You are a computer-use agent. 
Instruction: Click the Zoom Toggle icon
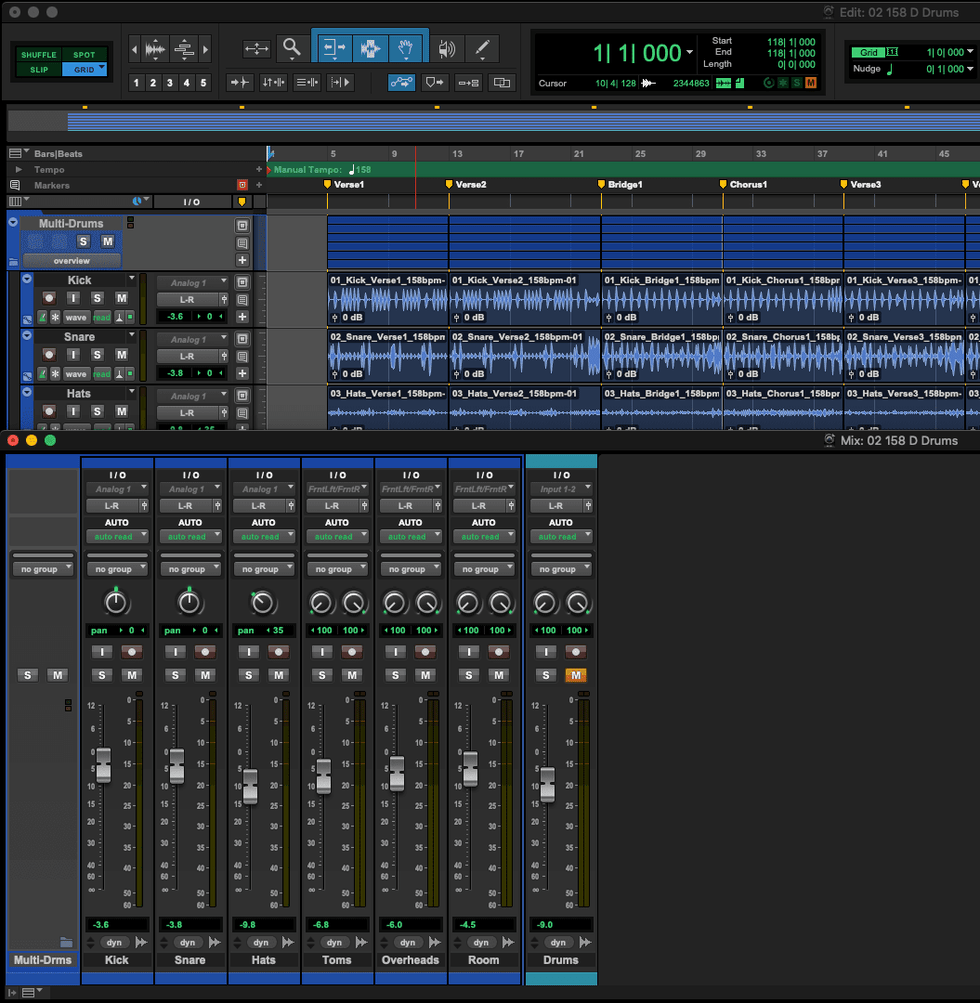257,47
